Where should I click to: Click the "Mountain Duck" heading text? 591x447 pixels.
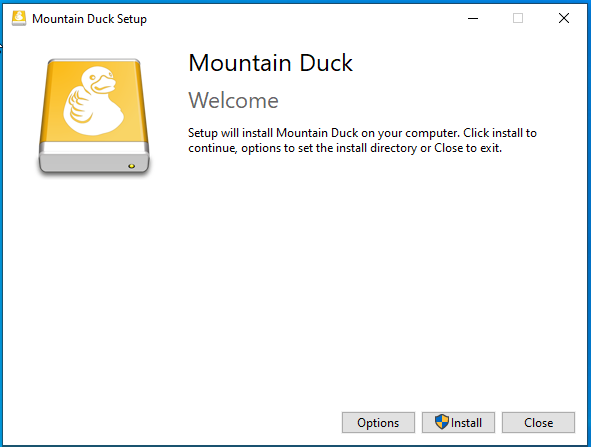pos(270,63)
